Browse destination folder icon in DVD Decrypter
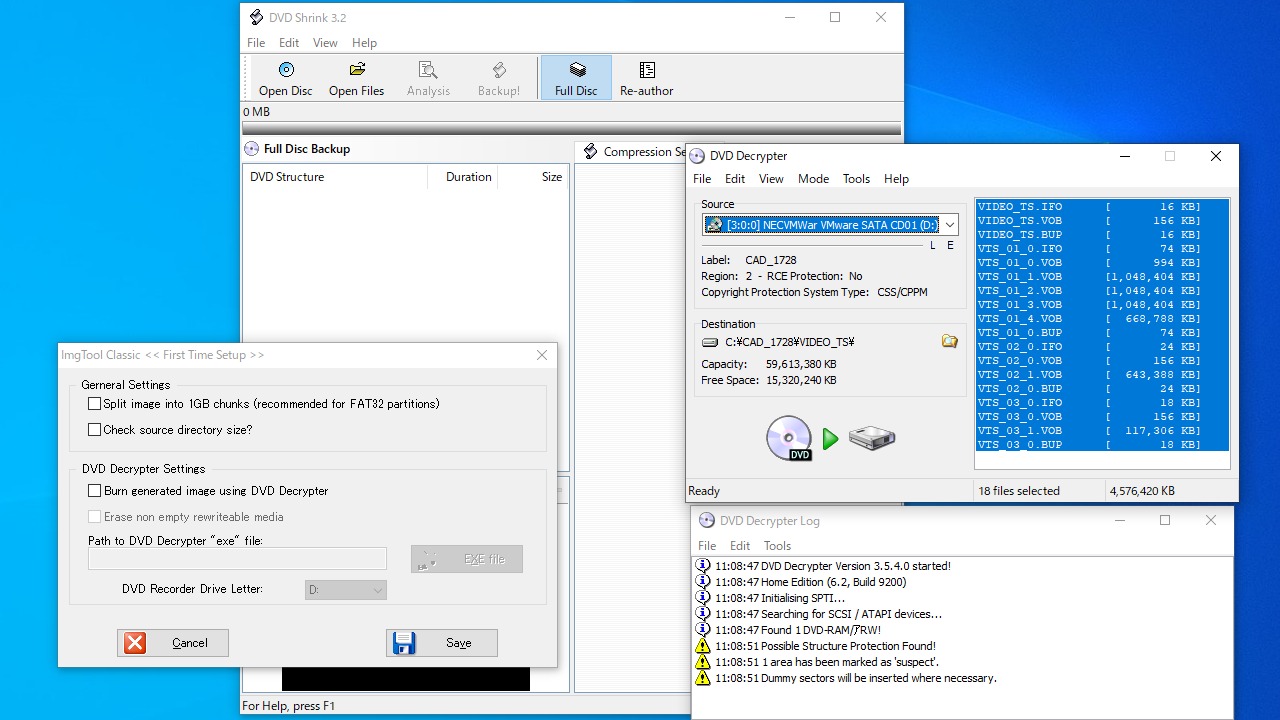The image size is (1280, 720). click(x=949, y=342)
